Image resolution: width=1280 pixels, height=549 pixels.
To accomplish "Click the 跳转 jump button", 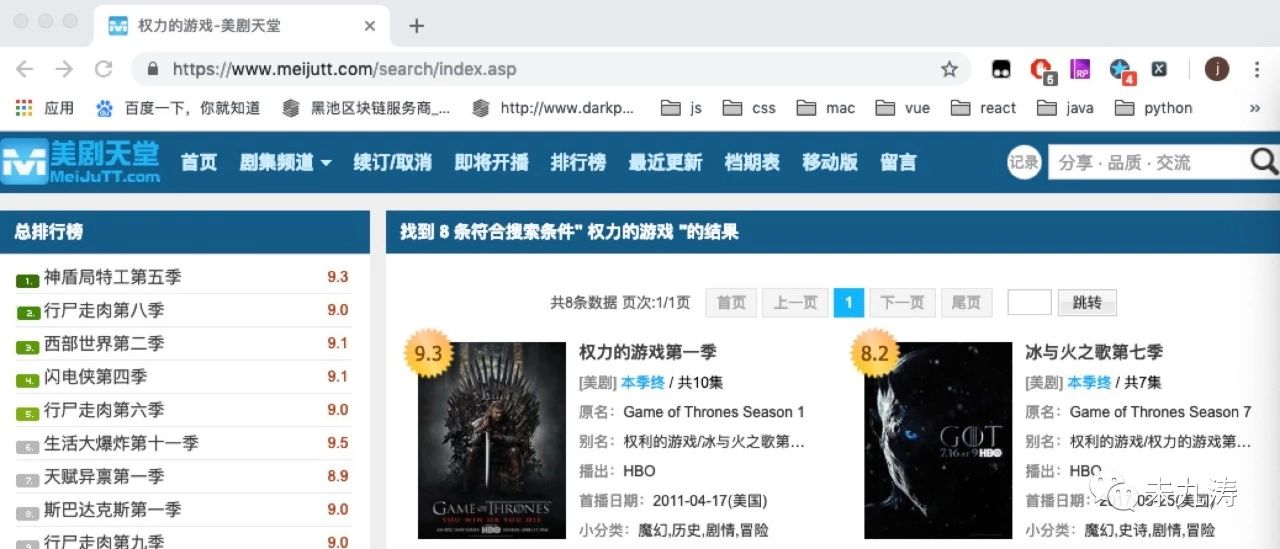I will [1087, 302].
